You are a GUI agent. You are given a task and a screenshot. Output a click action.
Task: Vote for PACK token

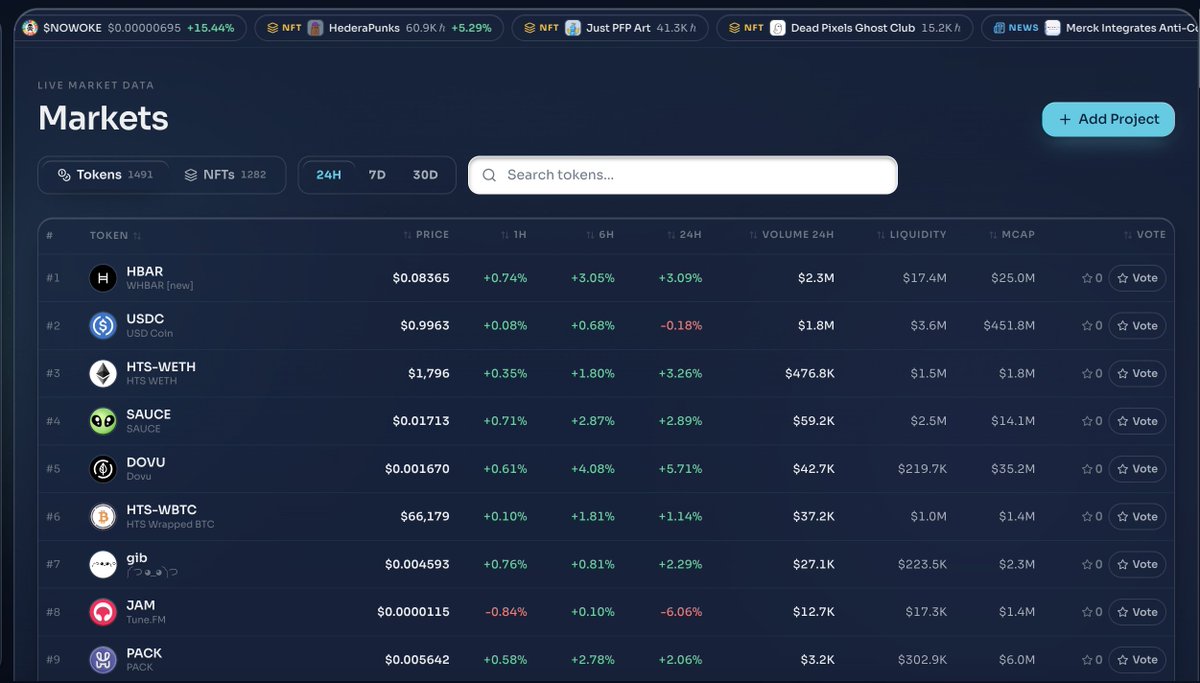[1137, 660]
